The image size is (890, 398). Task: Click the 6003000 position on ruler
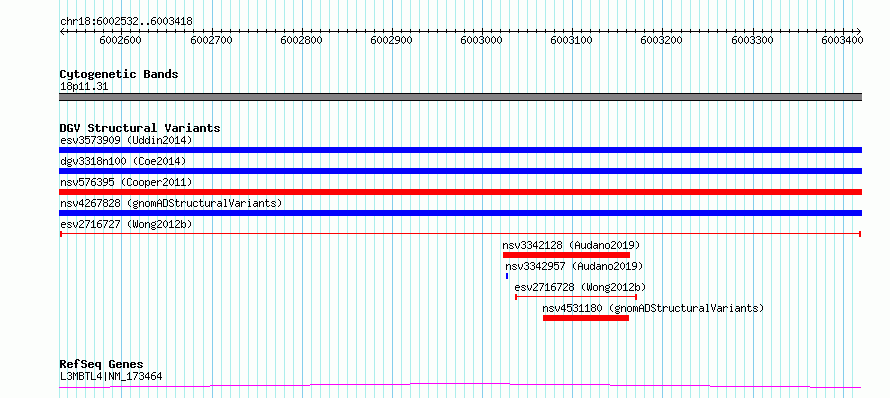[x=482, y=40]
